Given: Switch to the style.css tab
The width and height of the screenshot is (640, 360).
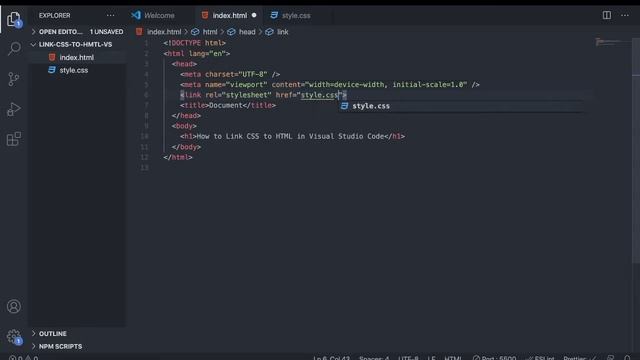Looking at the screenshot, I should [296, 16].
